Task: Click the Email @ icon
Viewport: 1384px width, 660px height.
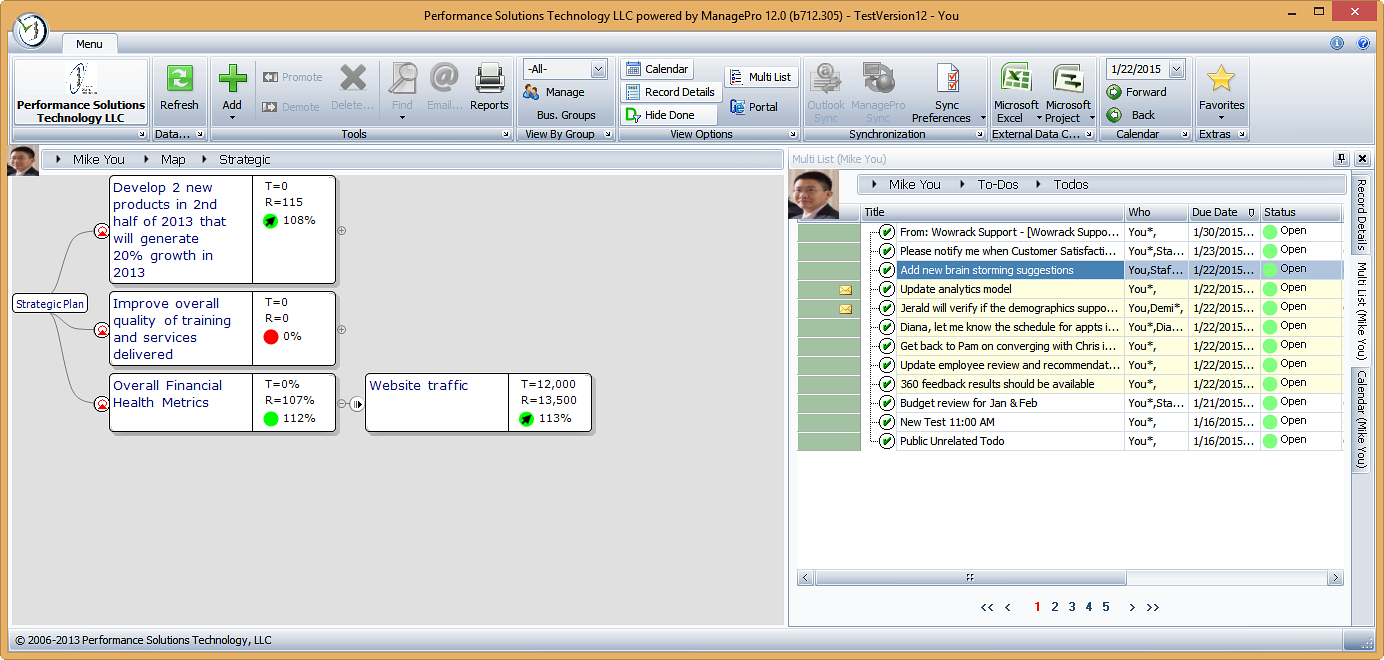Action: [x=443, y=79]
